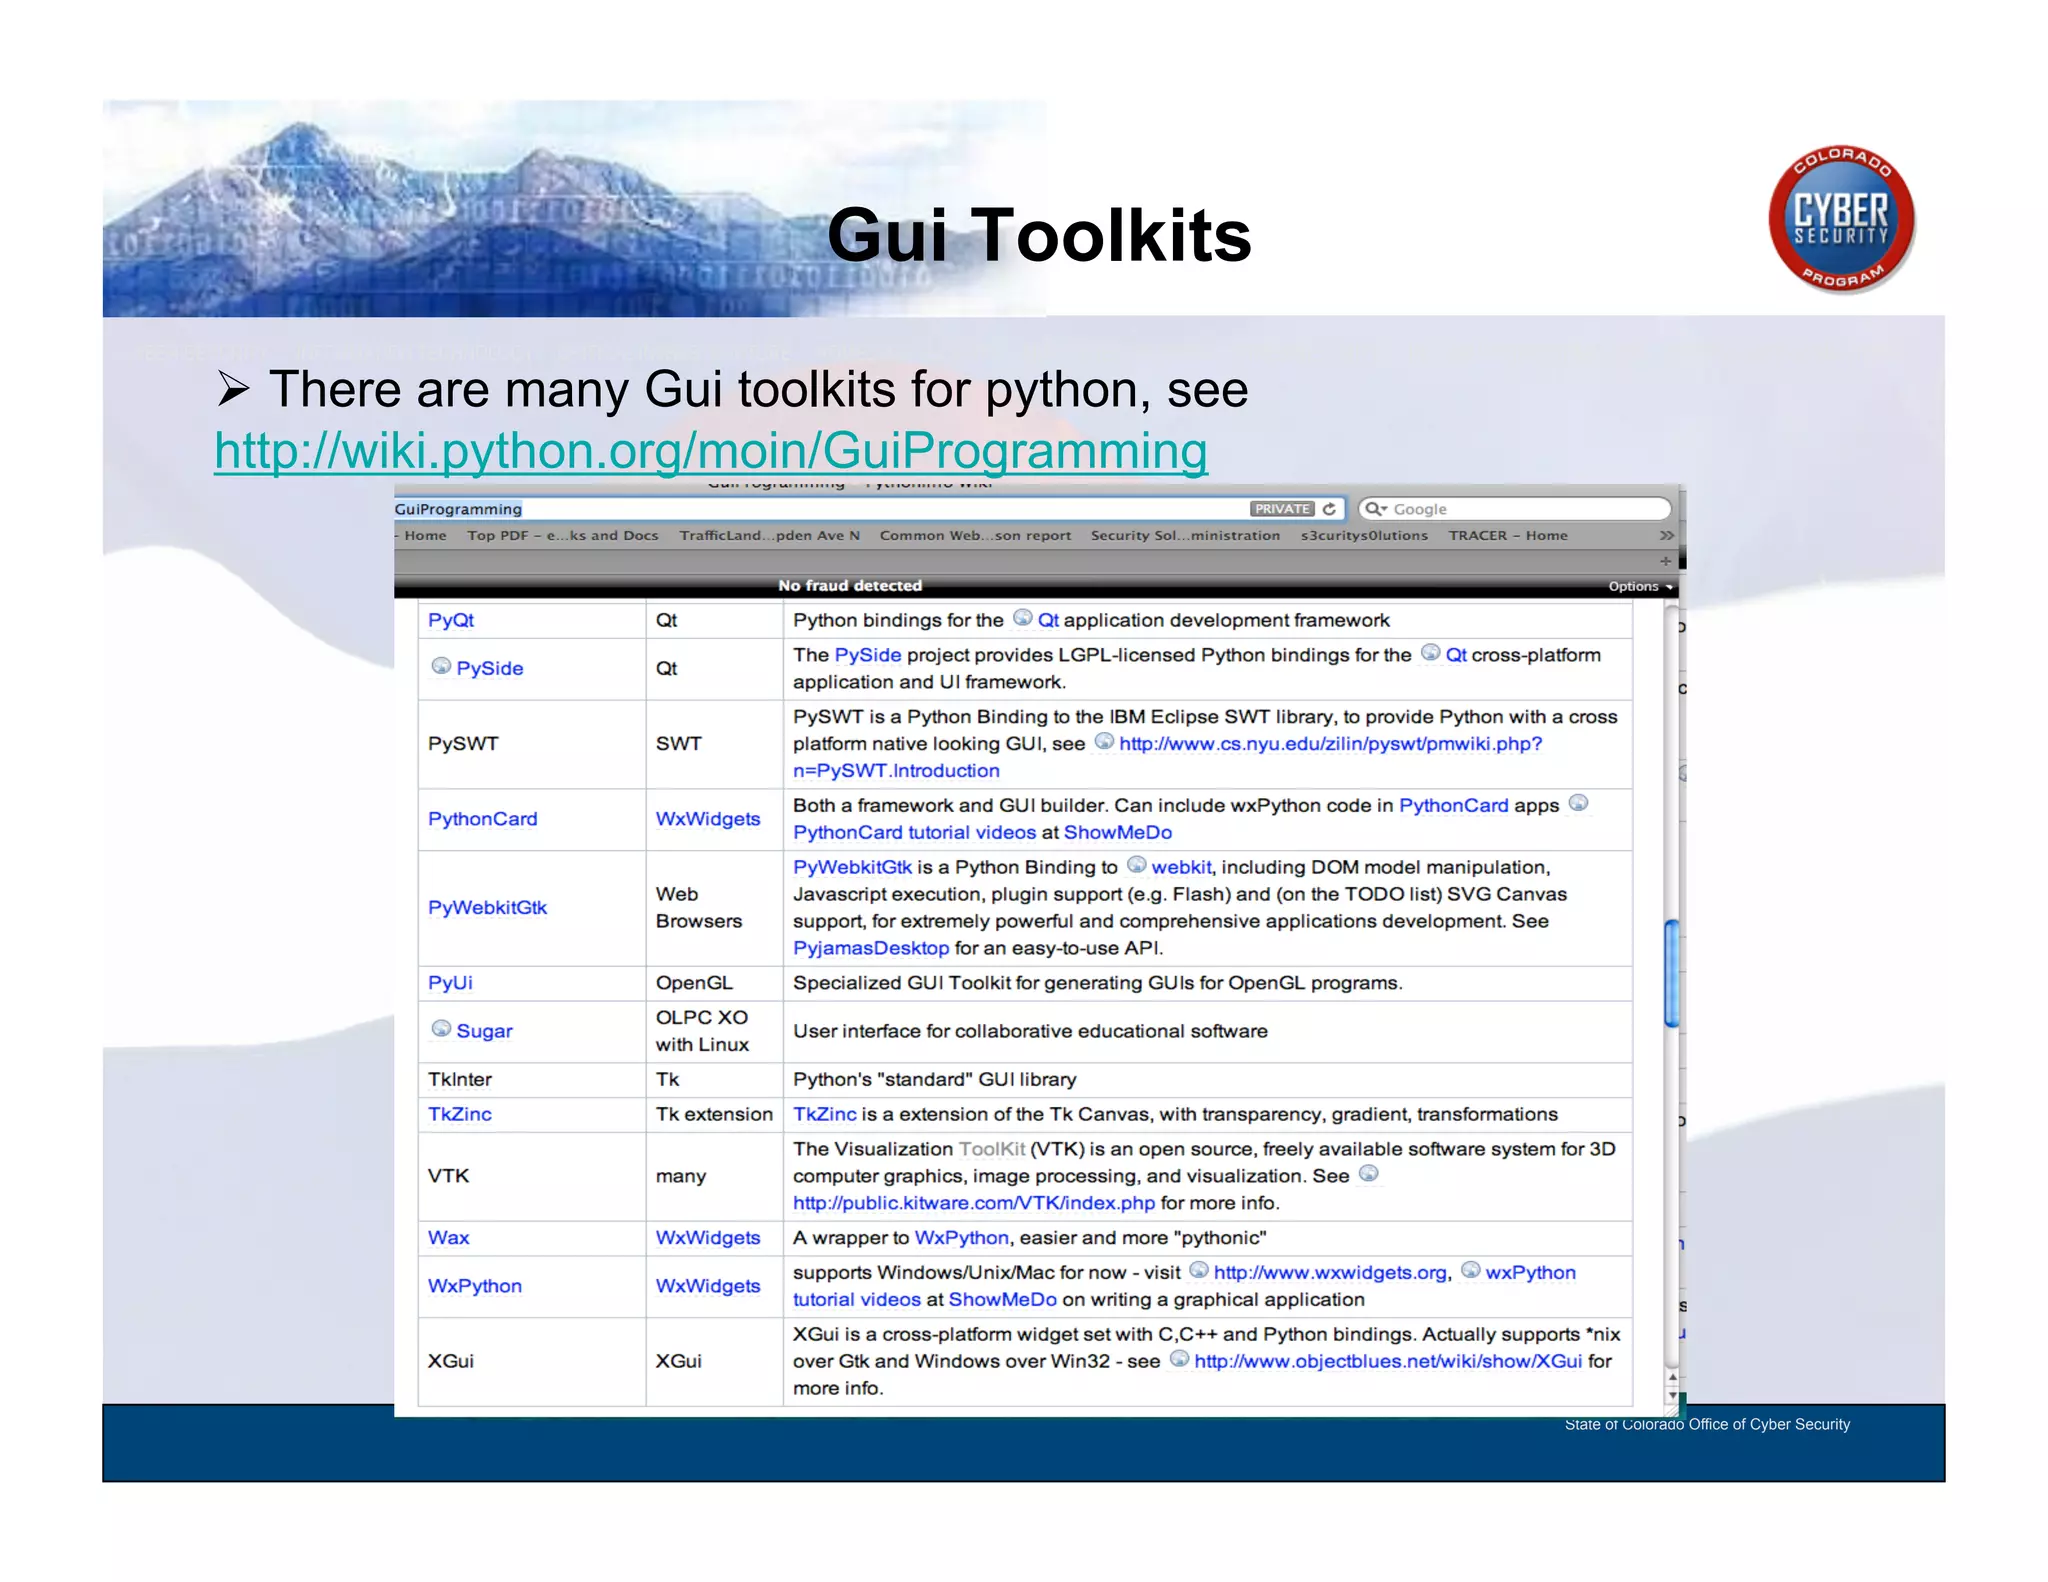
Task: Open the Wax link
Action: tap(448, 1238)
